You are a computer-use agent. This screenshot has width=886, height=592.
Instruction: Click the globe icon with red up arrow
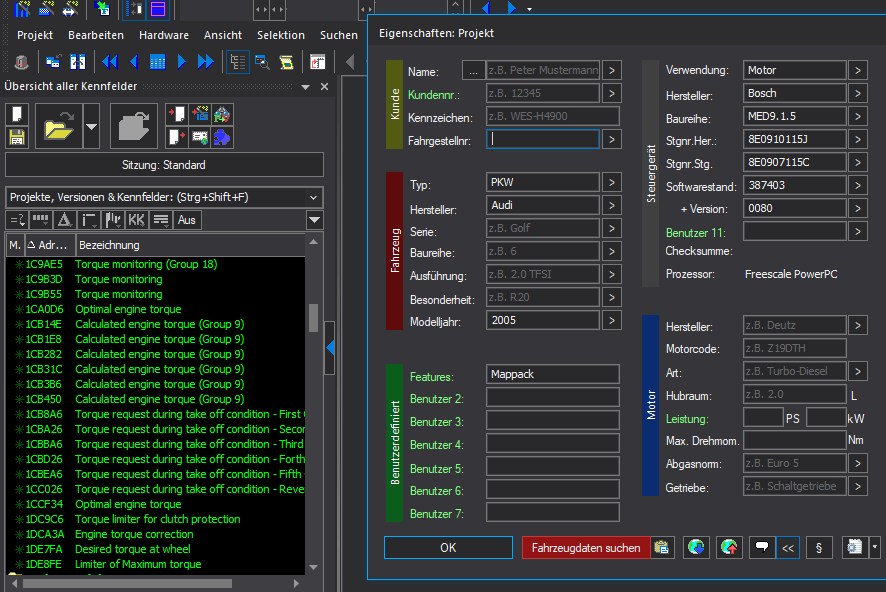[729, 547]
